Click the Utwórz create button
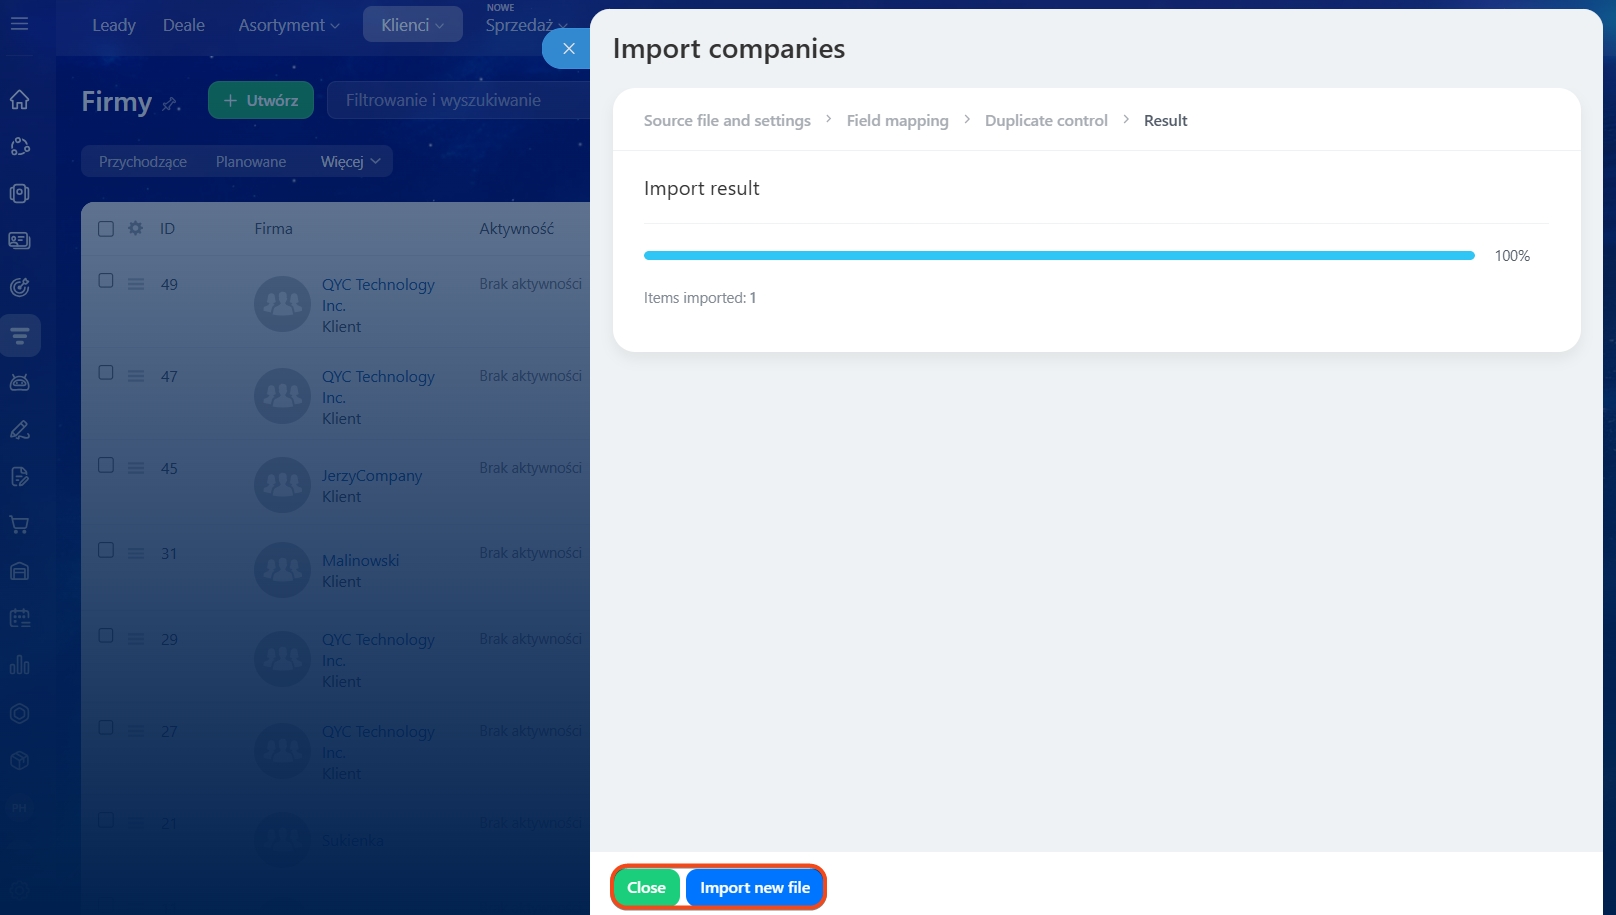 pos(261,100)
